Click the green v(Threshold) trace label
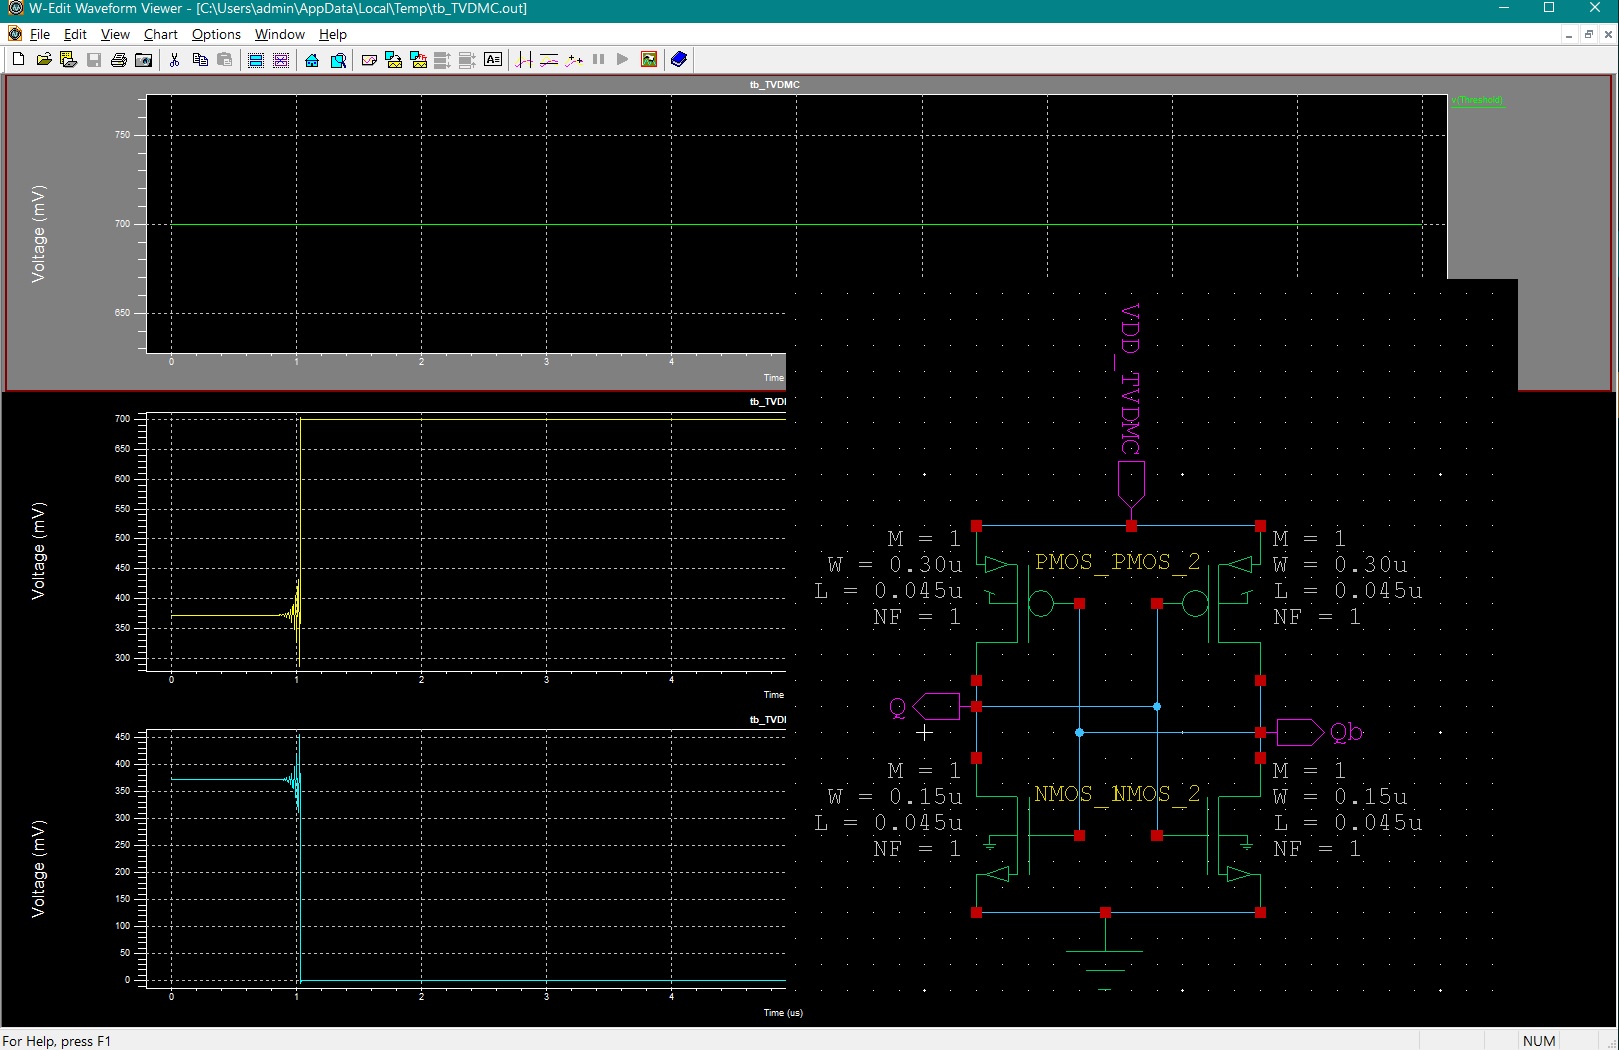 pyautogui.click(x=1477, y=100)
